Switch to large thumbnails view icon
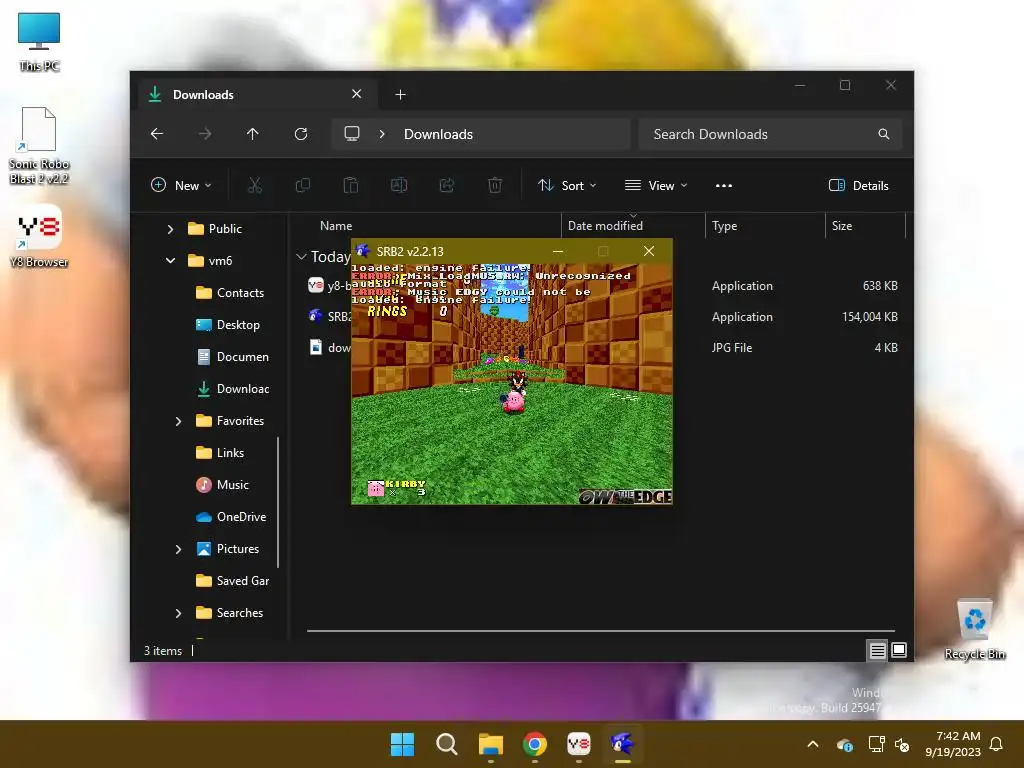The height and width of the screenshot is (768, 1024). (899, 650)
